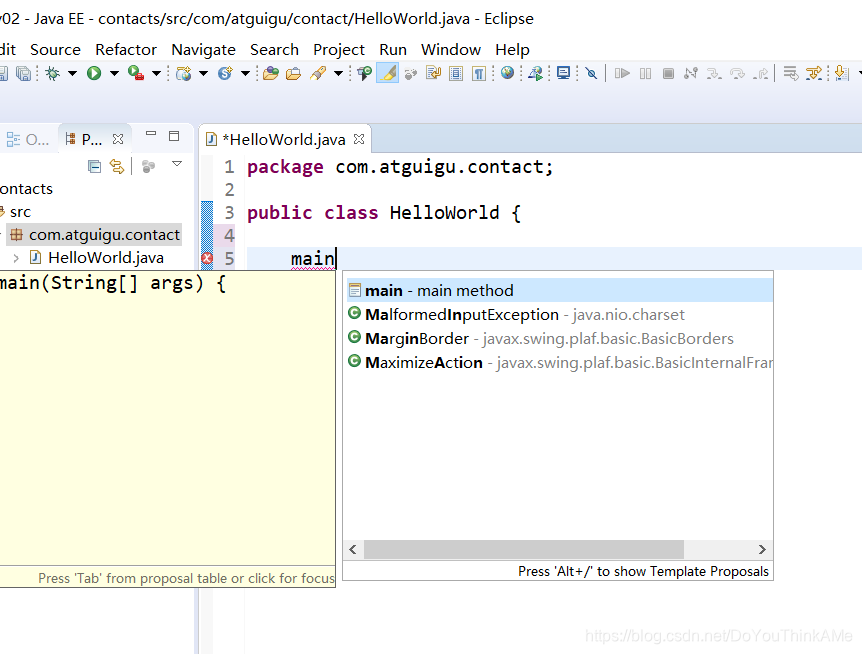Click the Next Annotation arrow icon
Screen dimensions: 862x654
[x=841, y=73]
